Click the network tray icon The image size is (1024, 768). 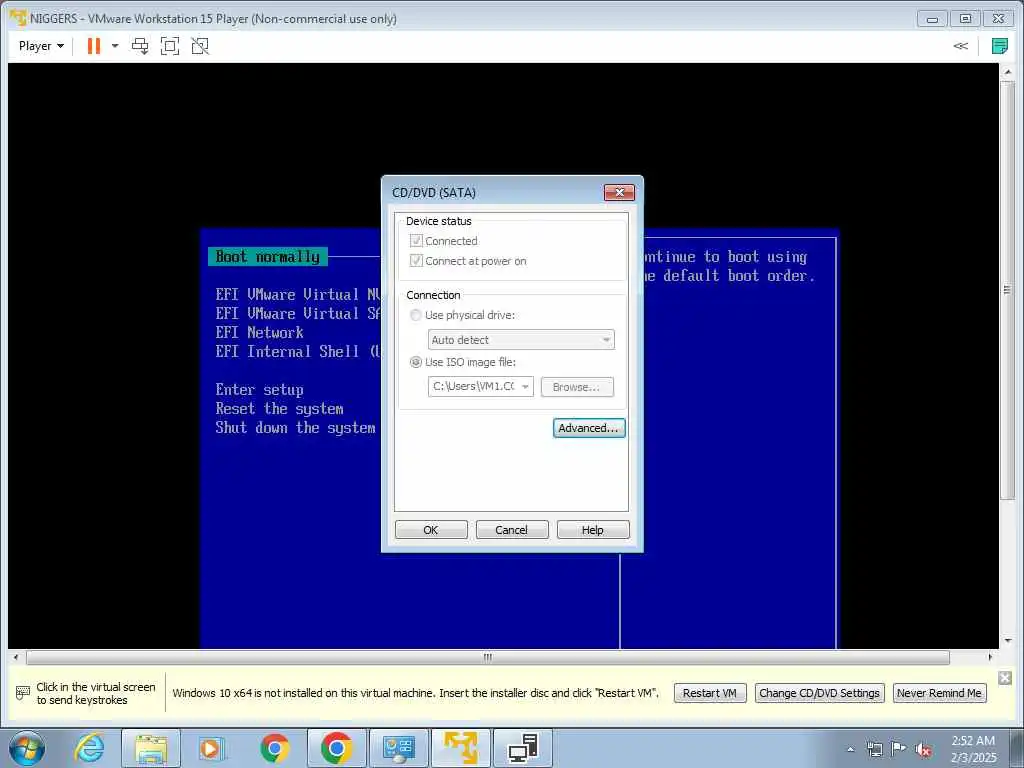pos(874,749)
